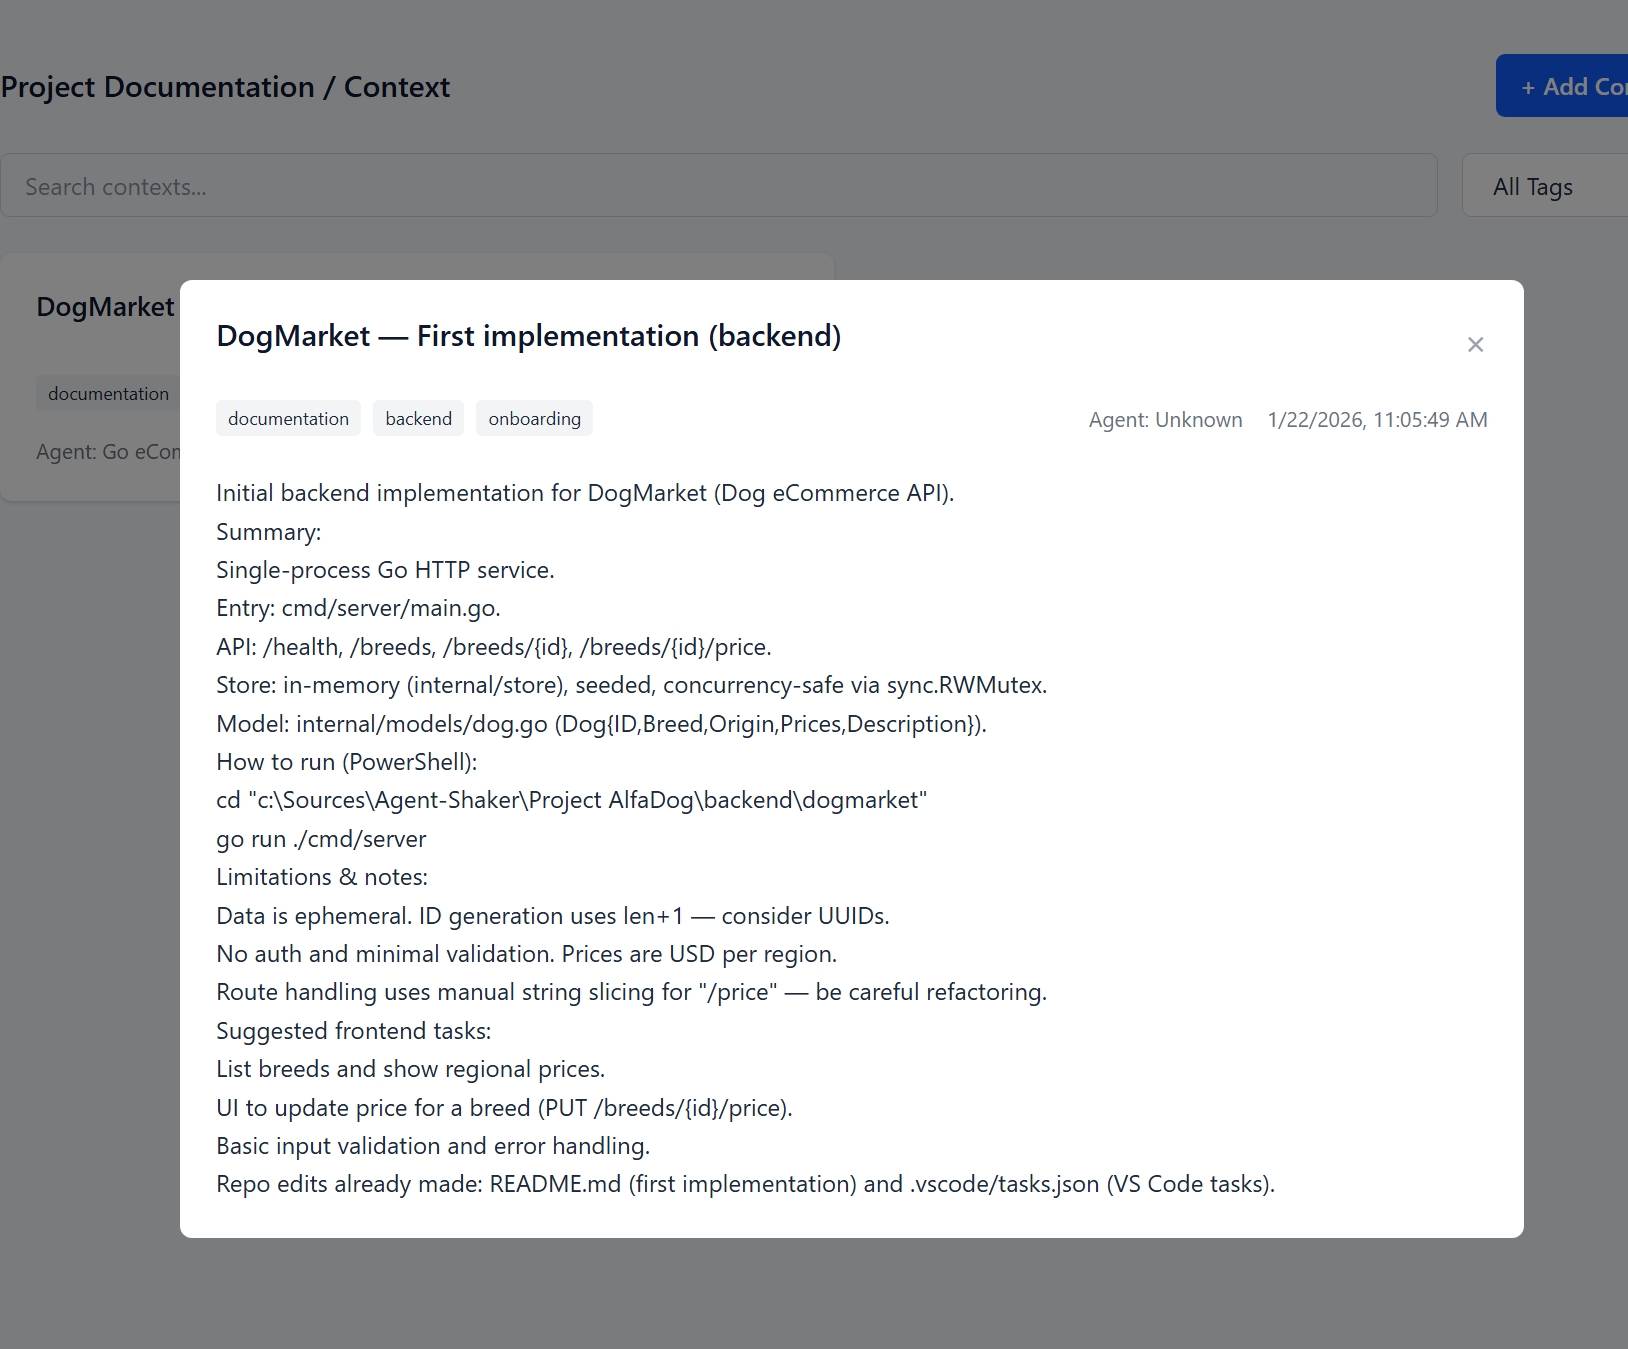Click the Project Documentation / Context heading

point(225,87)
